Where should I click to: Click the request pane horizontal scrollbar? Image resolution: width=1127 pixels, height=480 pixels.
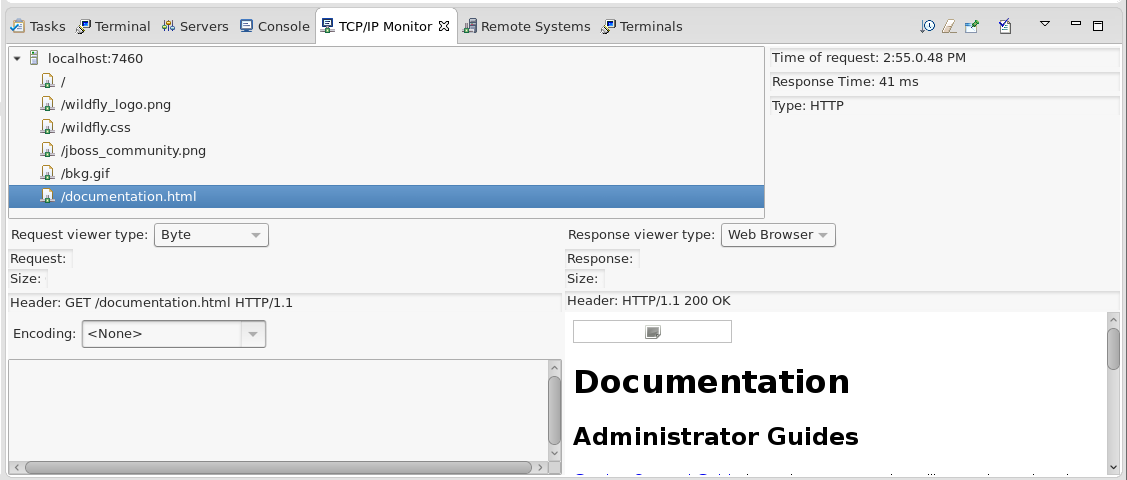[277, 467]
